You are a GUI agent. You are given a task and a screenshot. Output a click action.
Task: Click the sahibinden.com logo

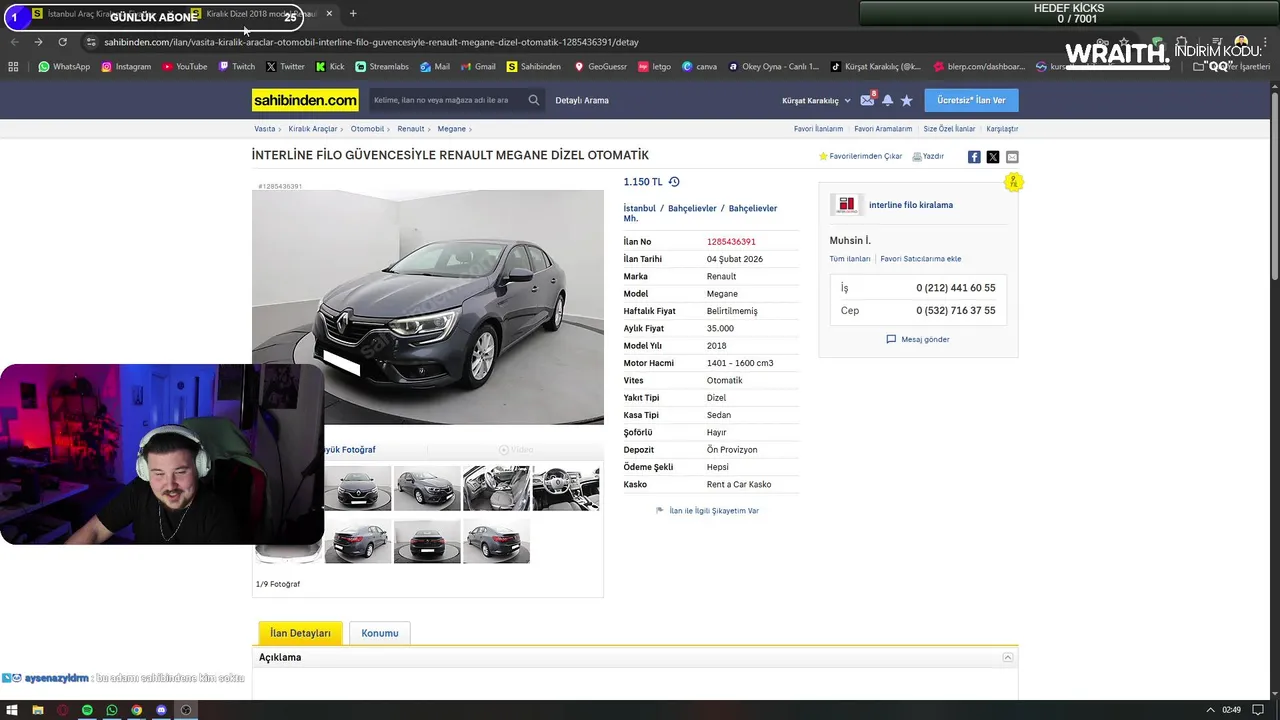305,100
